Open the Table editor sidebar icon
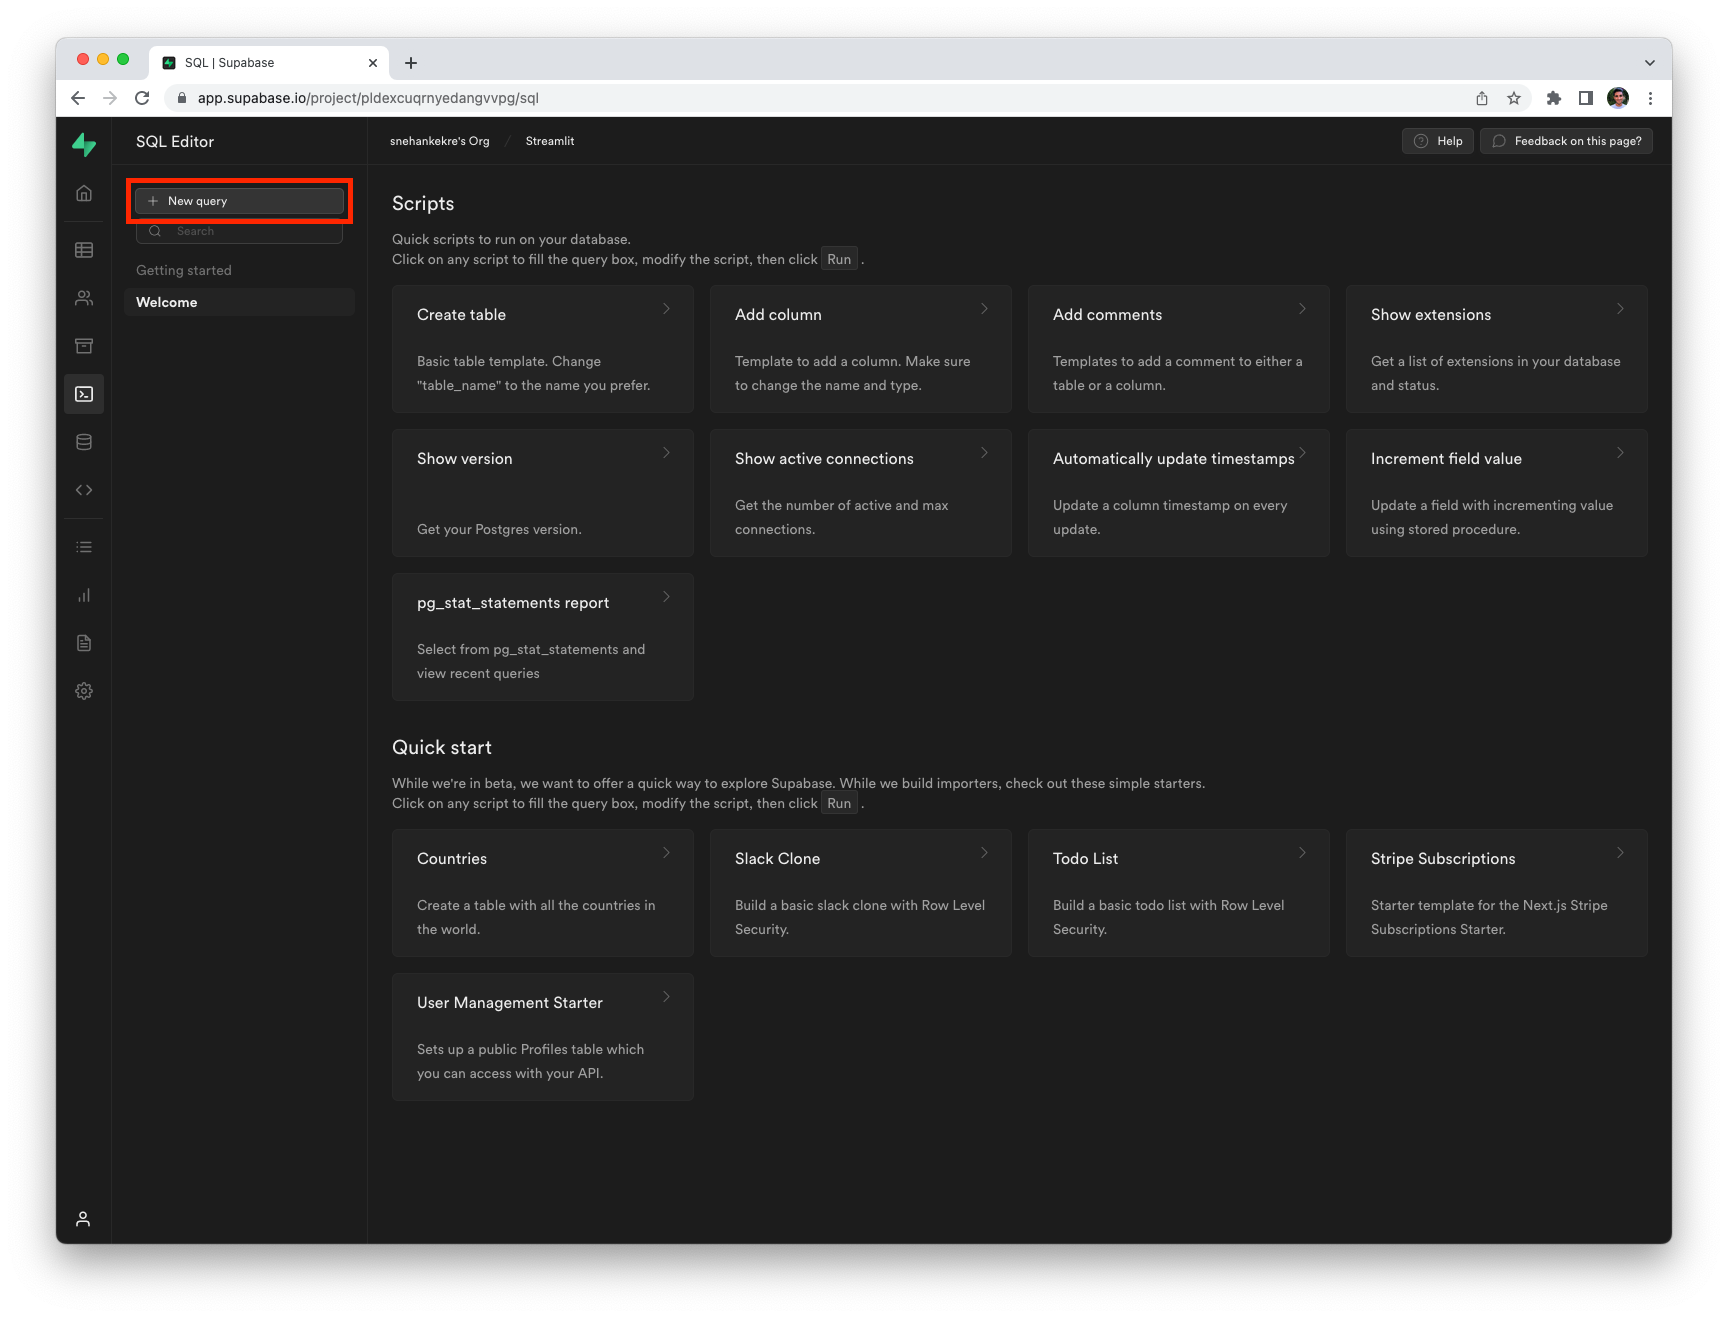Viewport: 1728px width, 1318px height. pos(84,250)
